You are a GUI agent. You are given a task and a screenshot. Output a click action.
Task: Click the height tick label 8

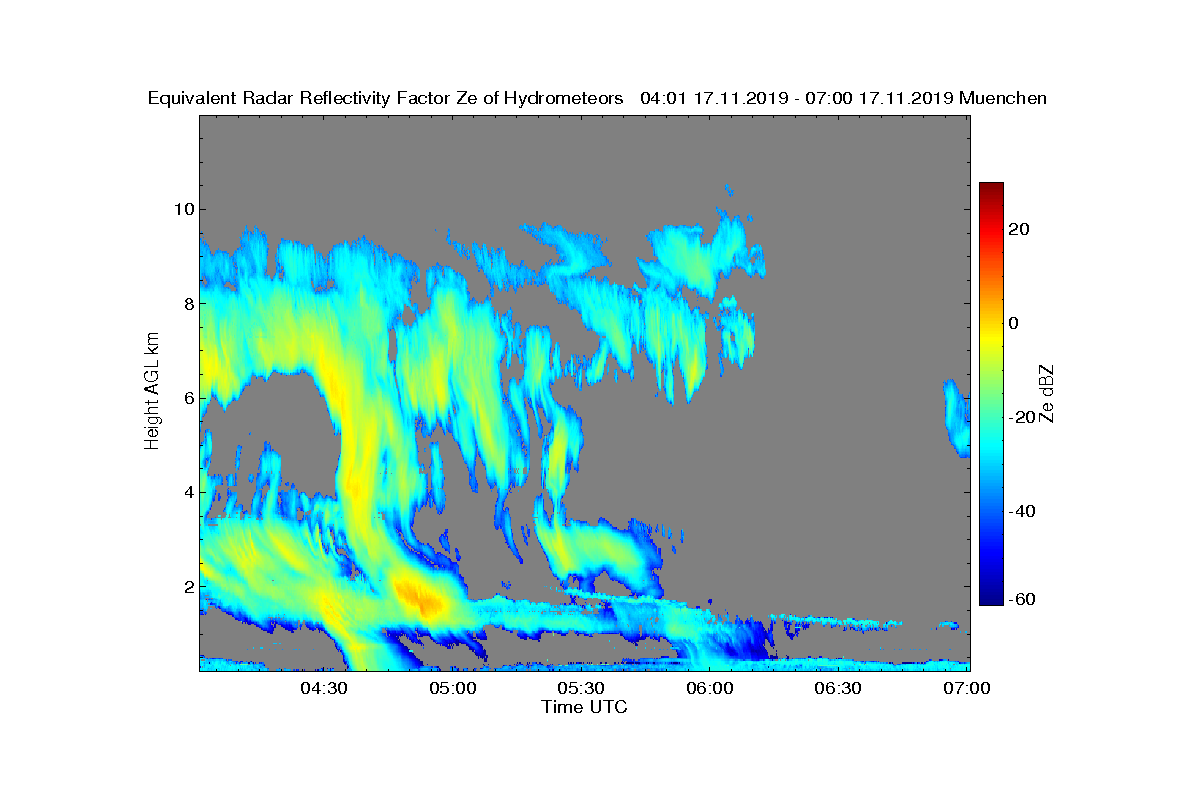[187, 303]
